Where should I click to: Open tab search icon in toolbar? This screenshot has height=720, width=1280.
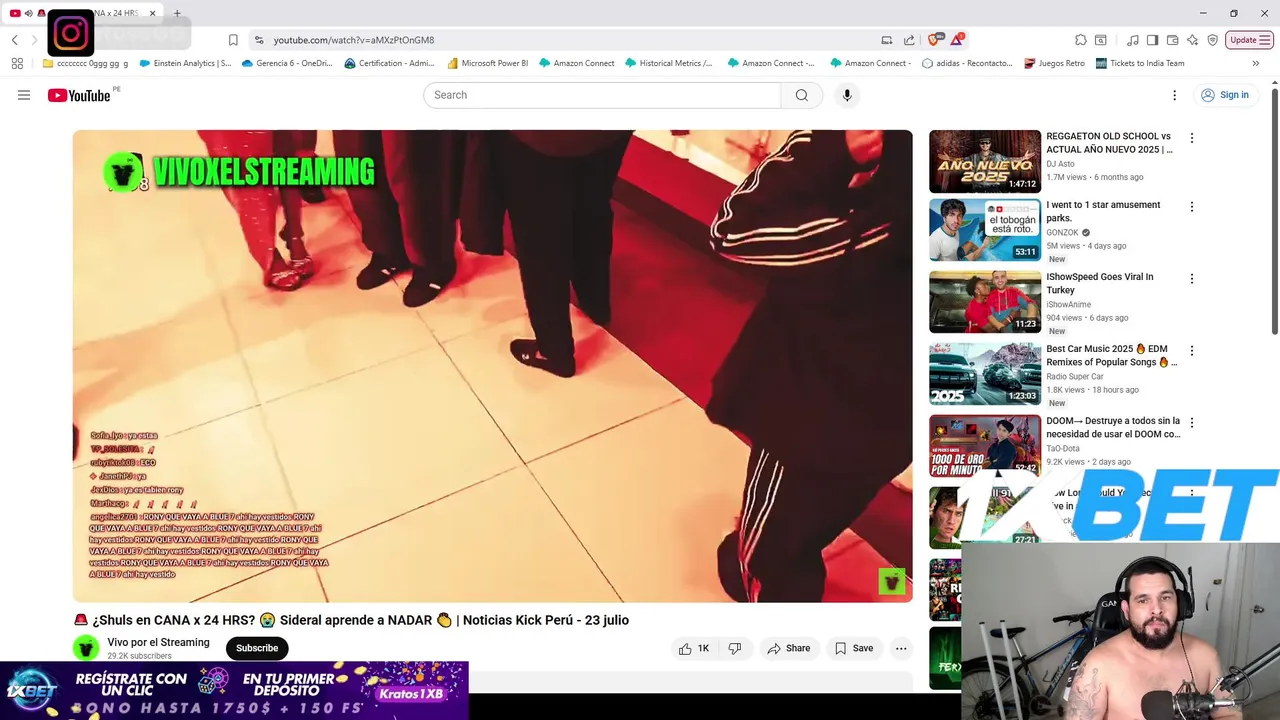(x=1101, y=40)
